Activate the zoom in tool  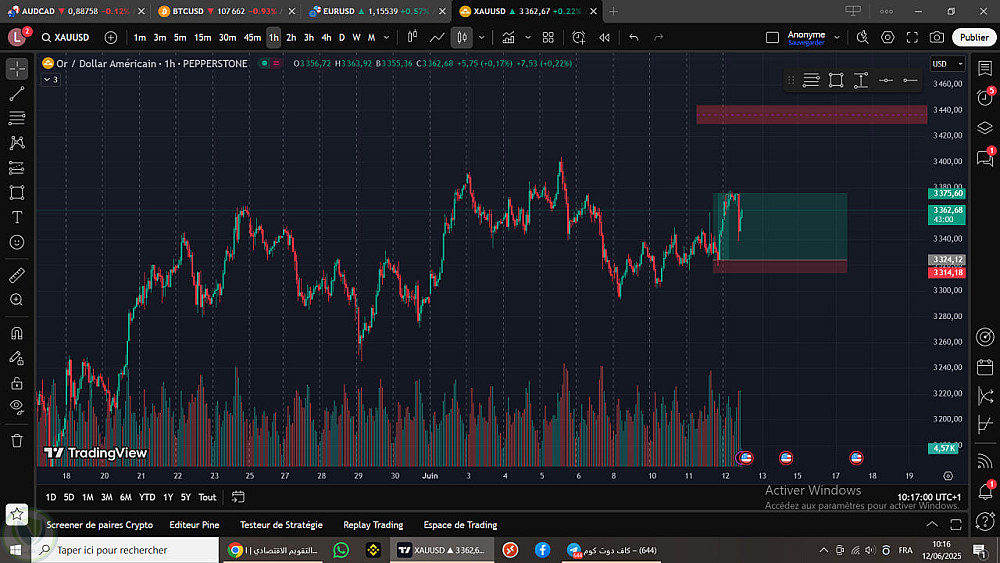pos(17,300)
